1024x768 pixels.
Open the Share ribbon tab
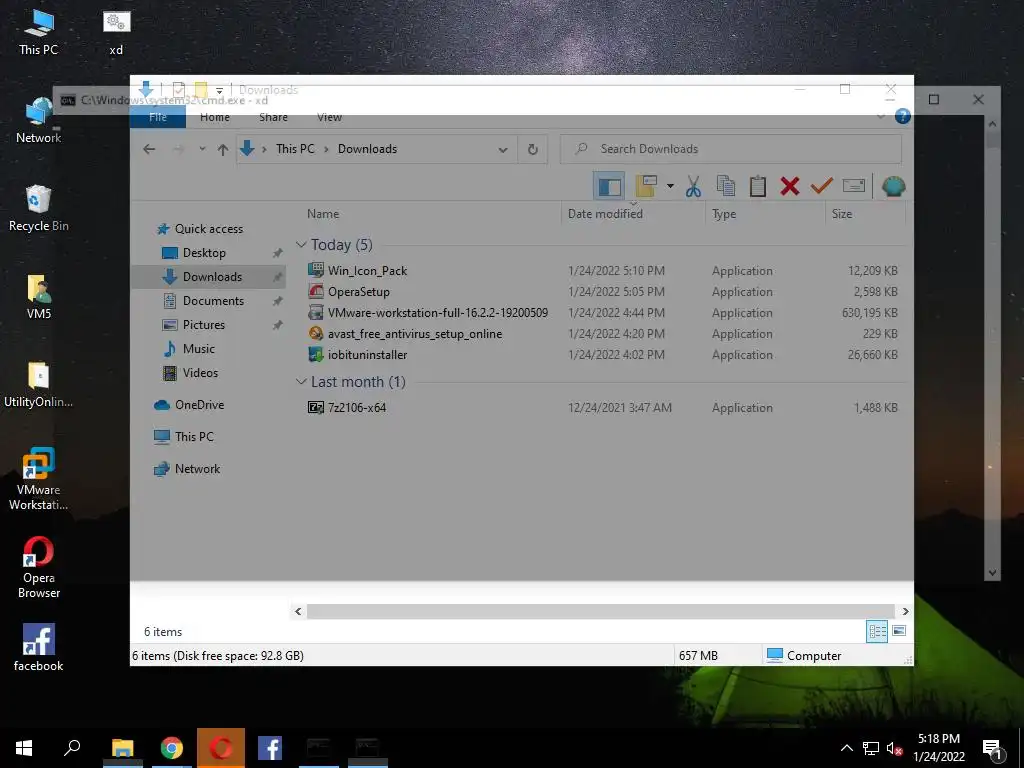(273, 117)
